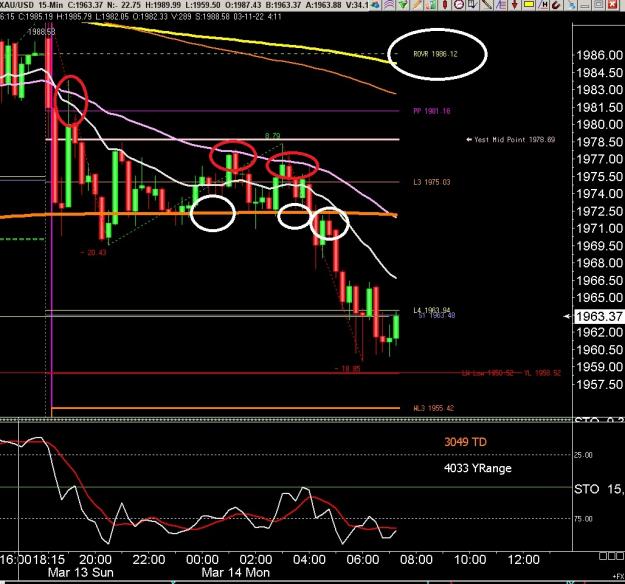Click the 4033 YRange text
The height and width of the screenshot is (584, 625).
[x=478, y=468]
